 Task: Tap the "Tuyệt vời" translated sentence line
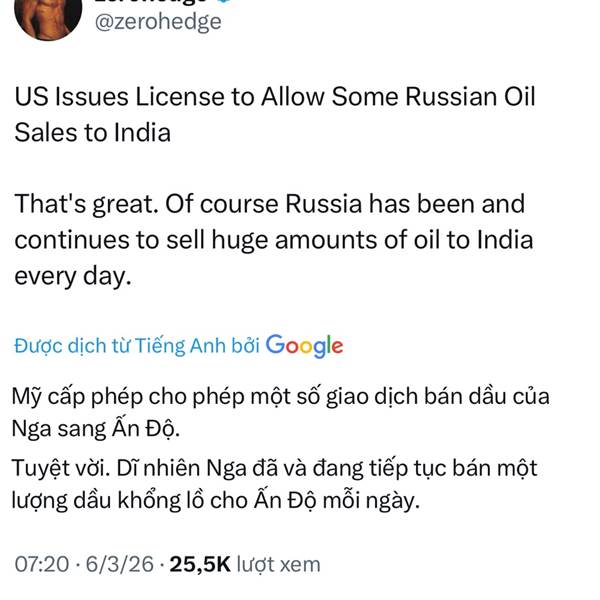pyautogui.click(x=276, y=466)
